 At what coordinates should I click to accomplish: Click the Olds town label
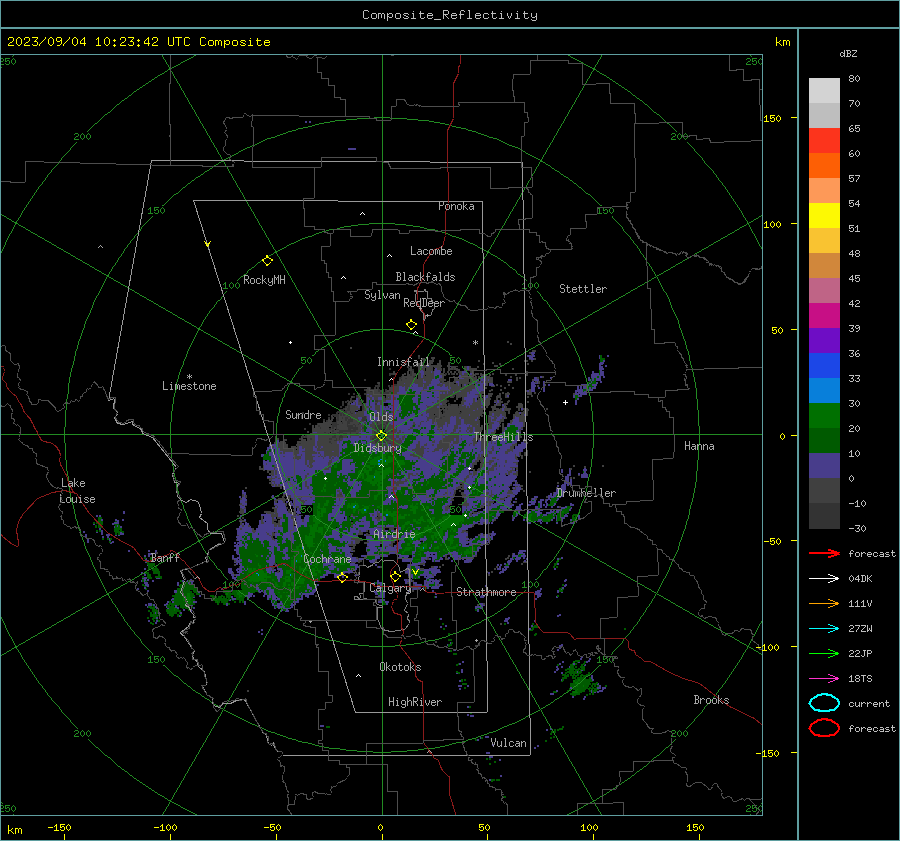pyautogui.click(x=381, y=417)
